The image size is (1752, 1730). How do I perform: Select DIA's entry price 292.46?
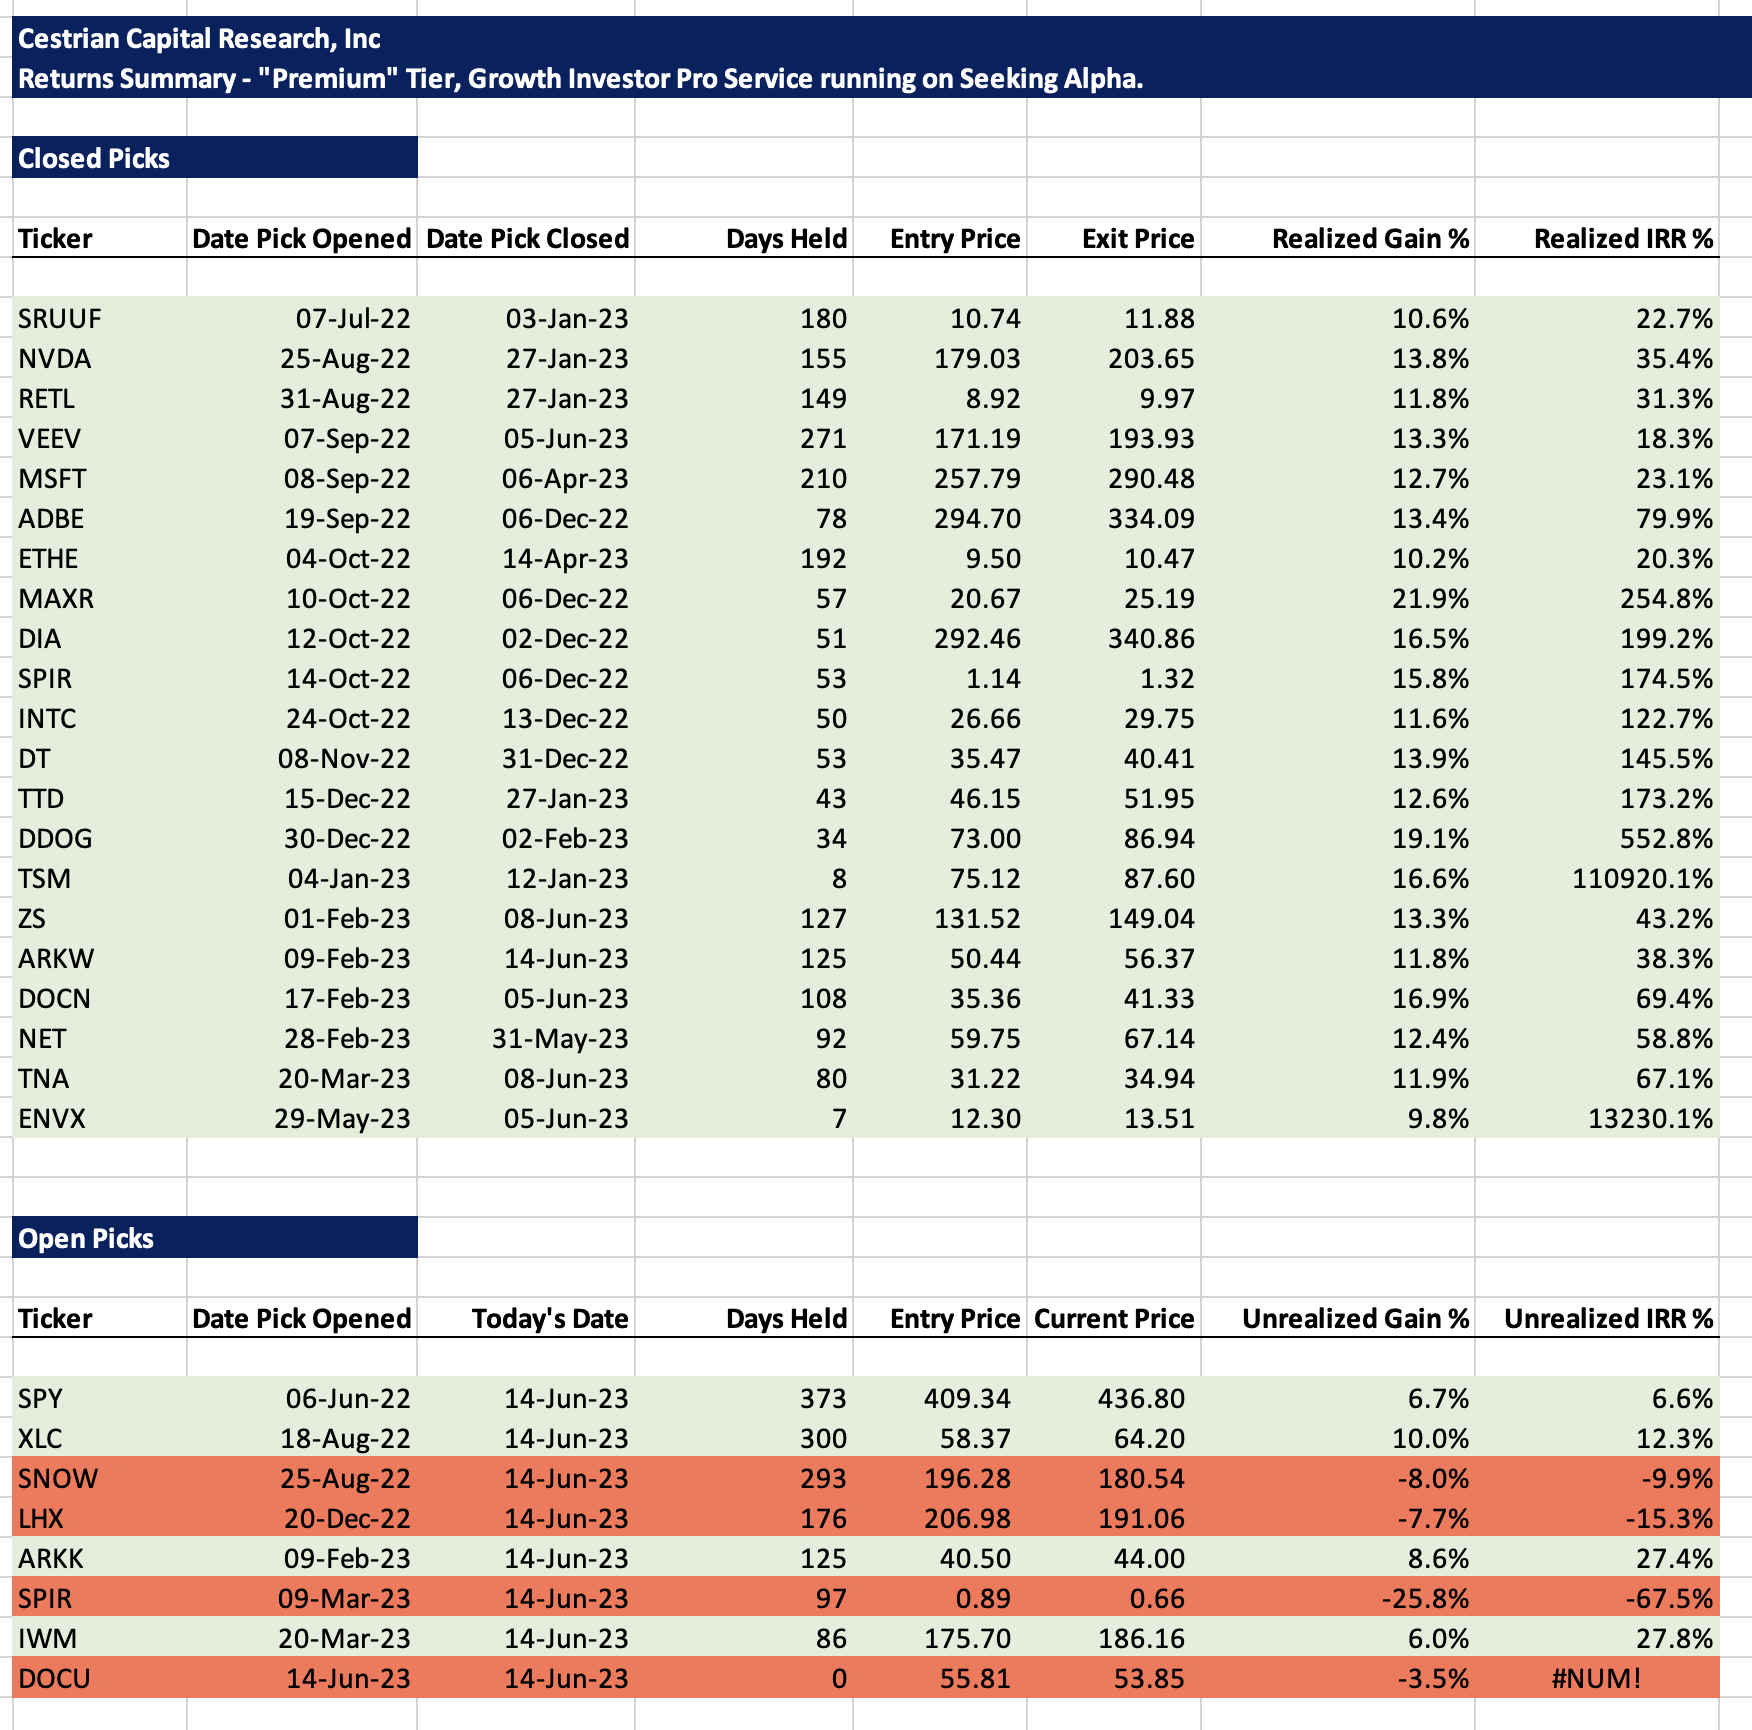[977, 639]
